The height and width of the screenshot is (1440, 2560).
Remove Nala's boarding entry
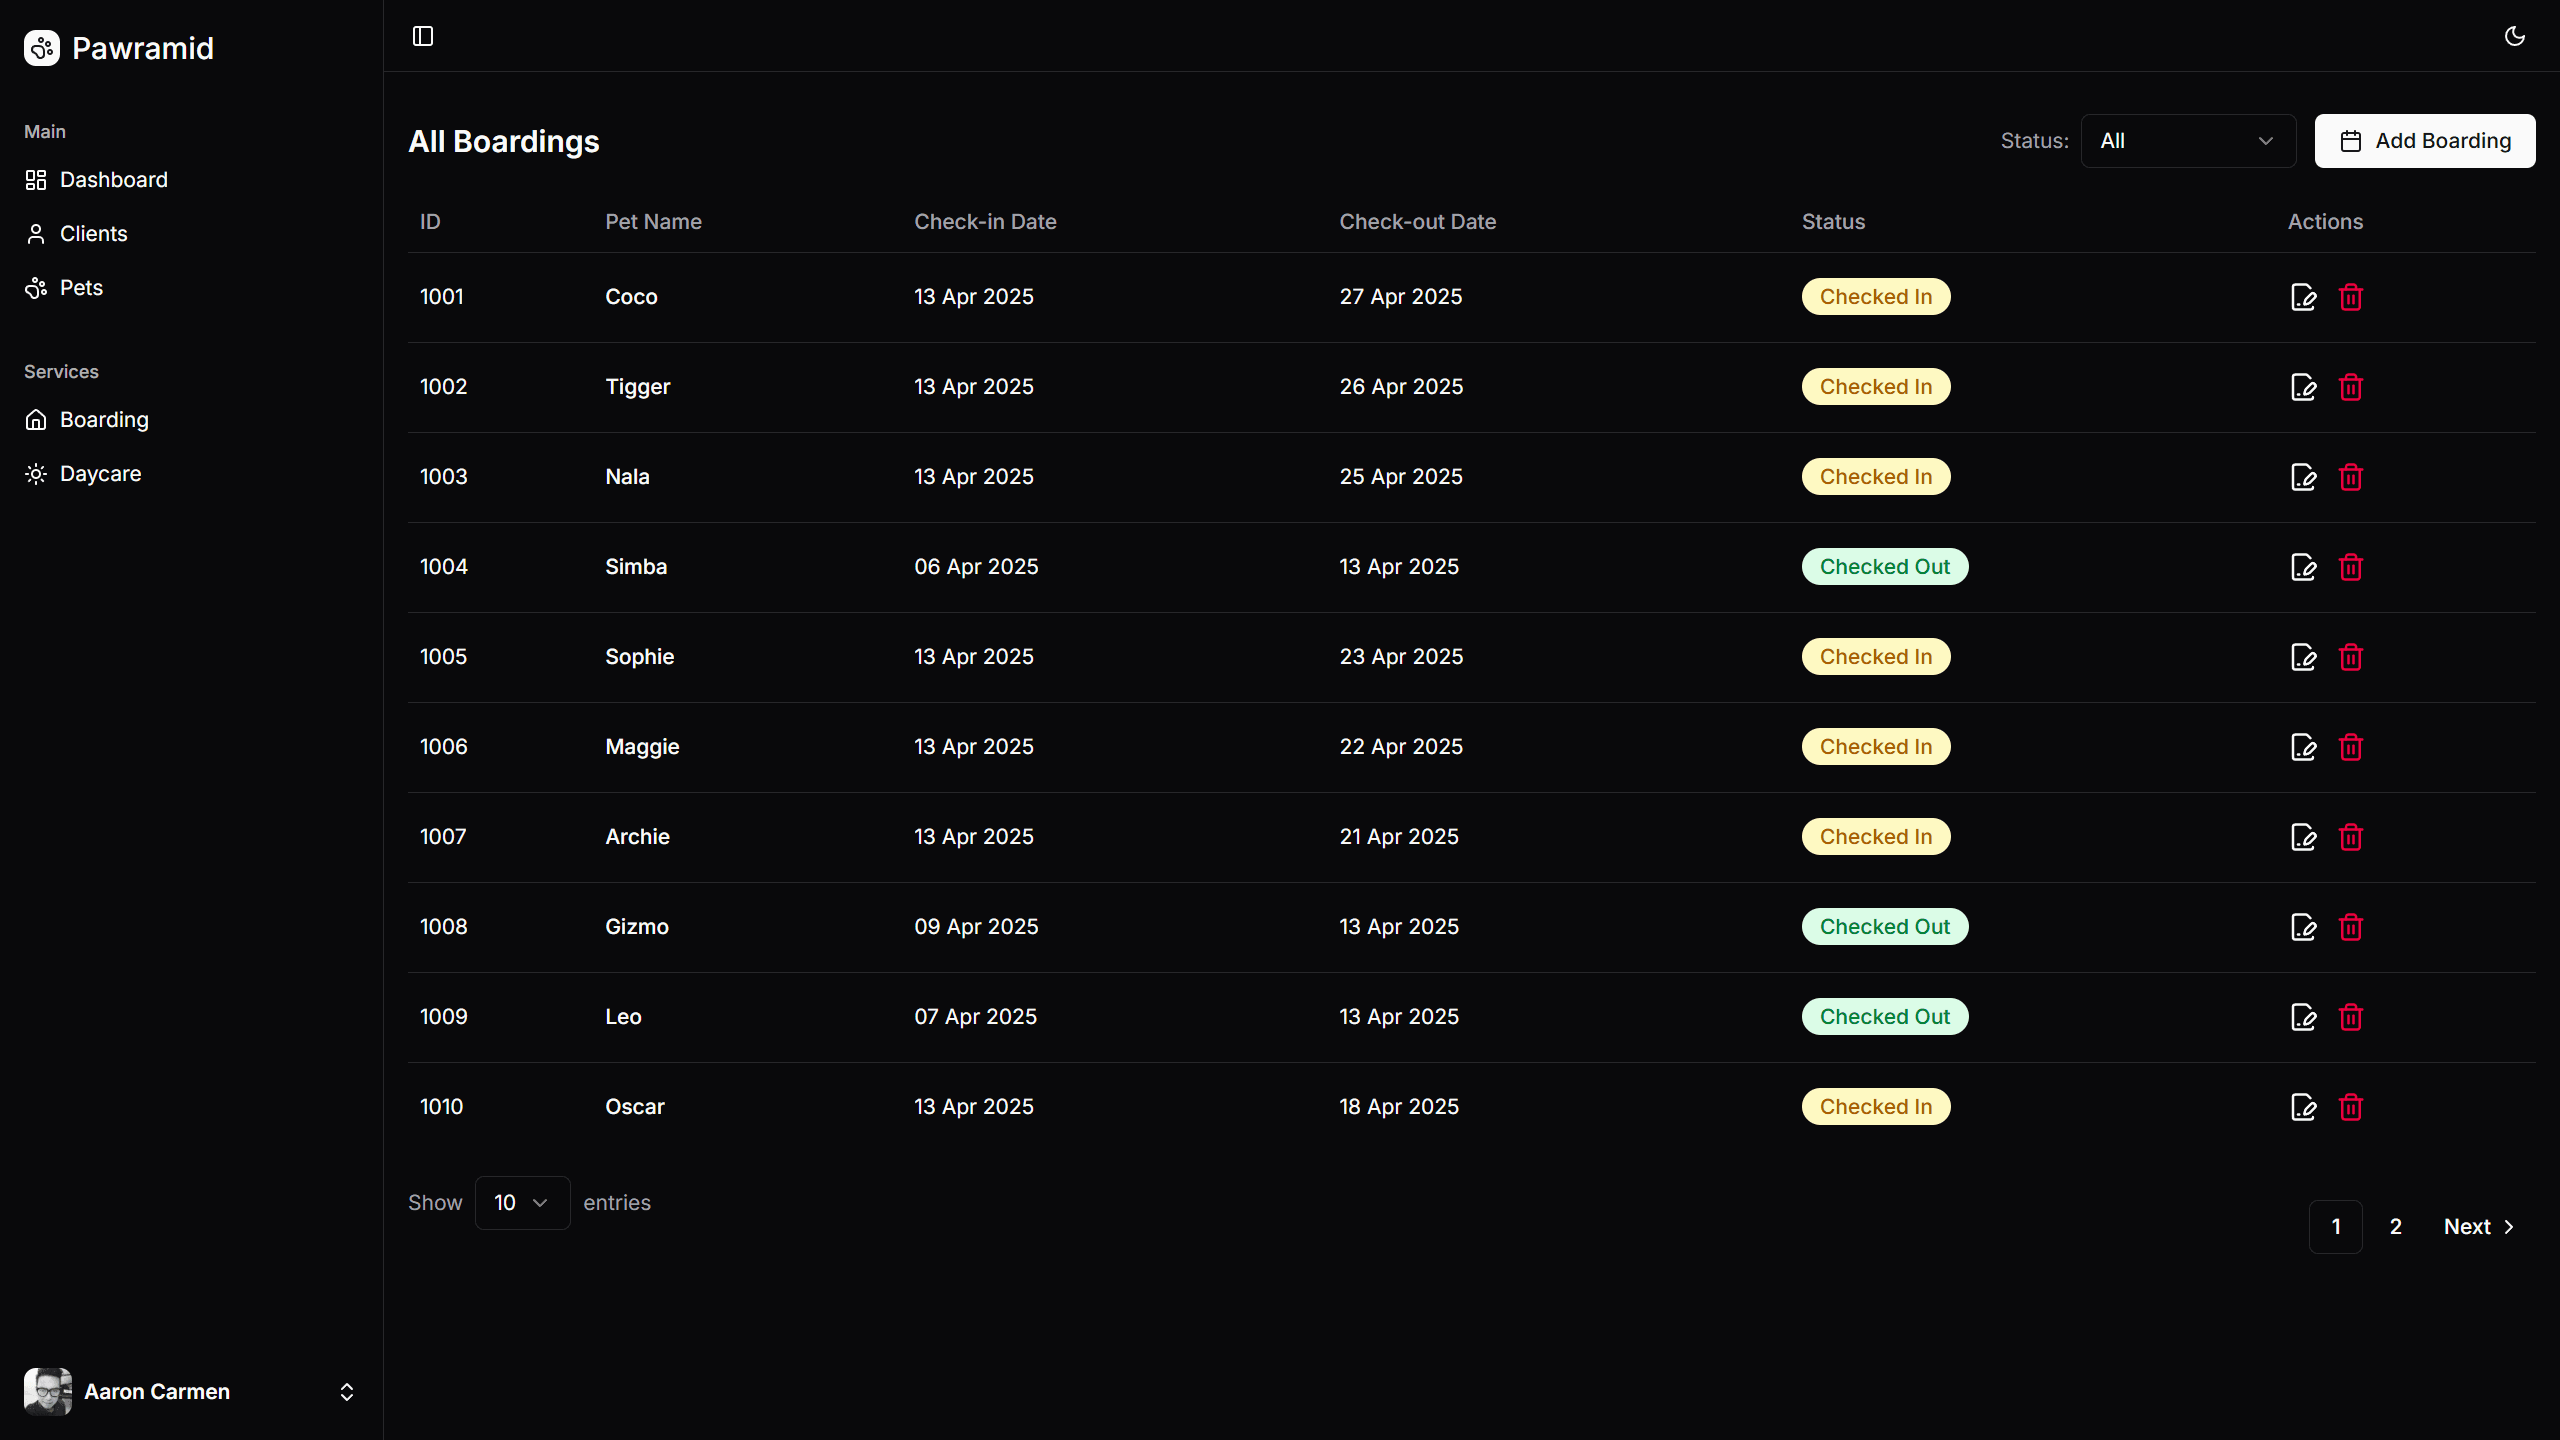[2351, 477]
